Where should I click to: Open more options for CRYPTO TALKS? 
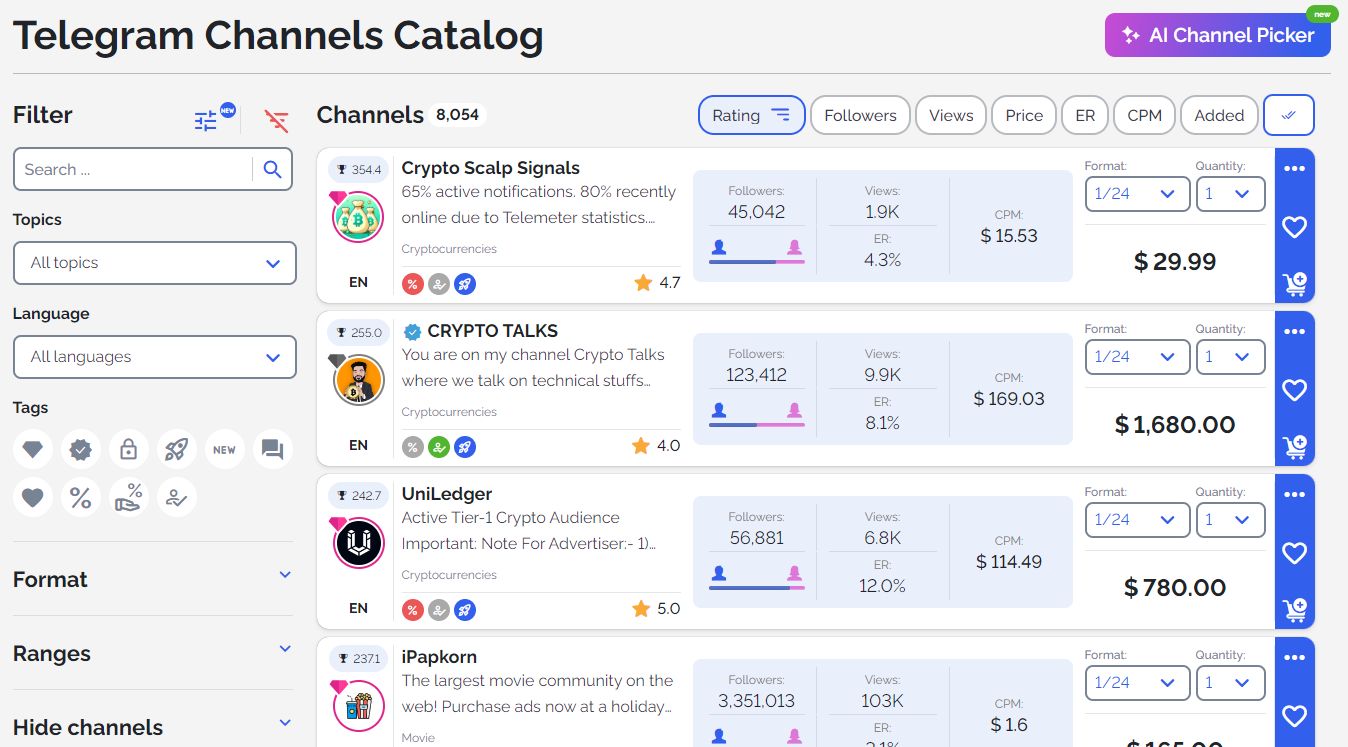[x=1294, y=331]
